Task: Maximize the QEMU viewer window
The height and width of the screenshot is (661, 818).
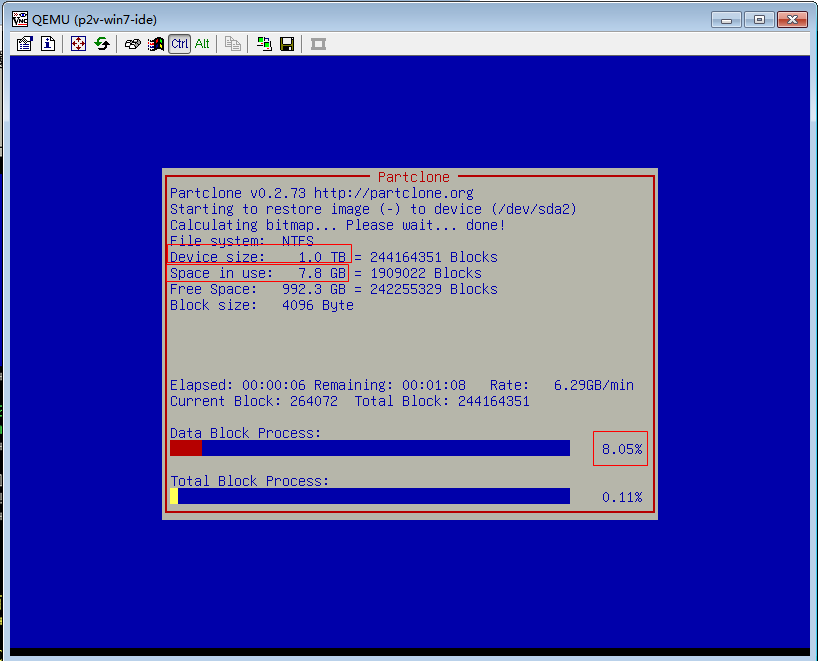Action: pos(759,20)
